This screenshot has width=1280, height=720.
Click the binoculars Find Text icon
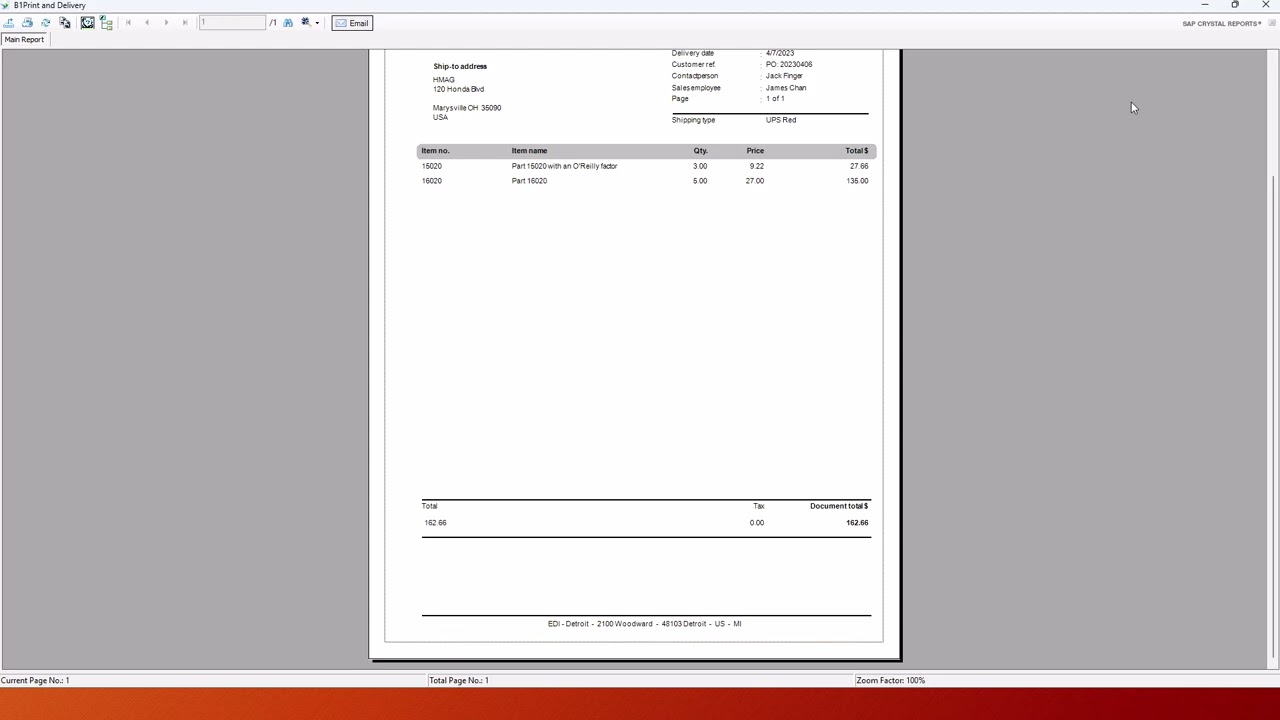click(288, 23)
